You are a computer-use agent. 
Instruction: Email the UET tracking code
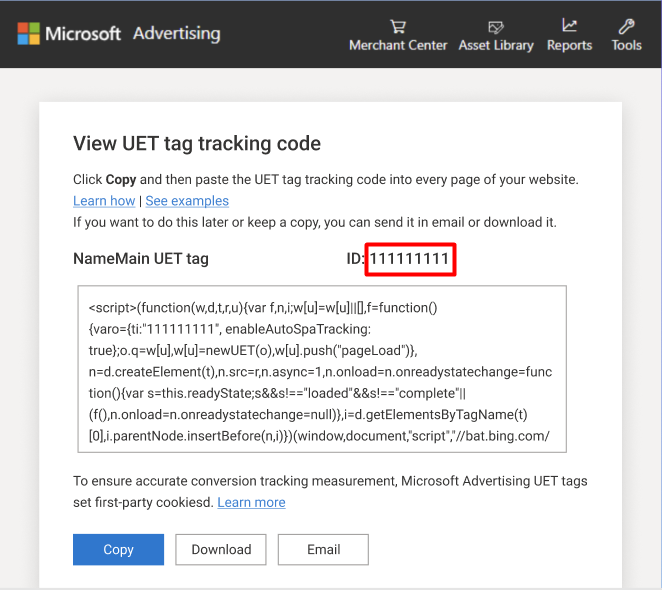(x=323, y=549)
